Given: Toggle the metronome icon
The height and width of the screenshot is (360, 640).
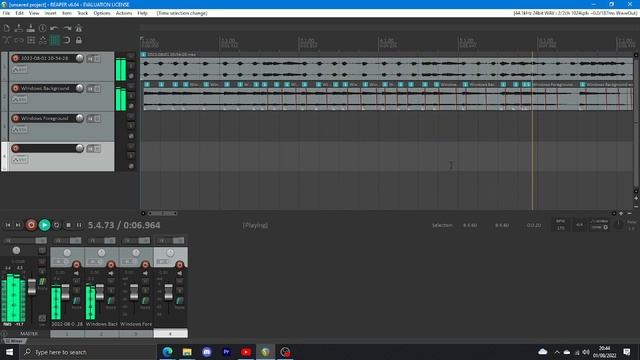Looking at the screenshot, I should tap(78, 28).
